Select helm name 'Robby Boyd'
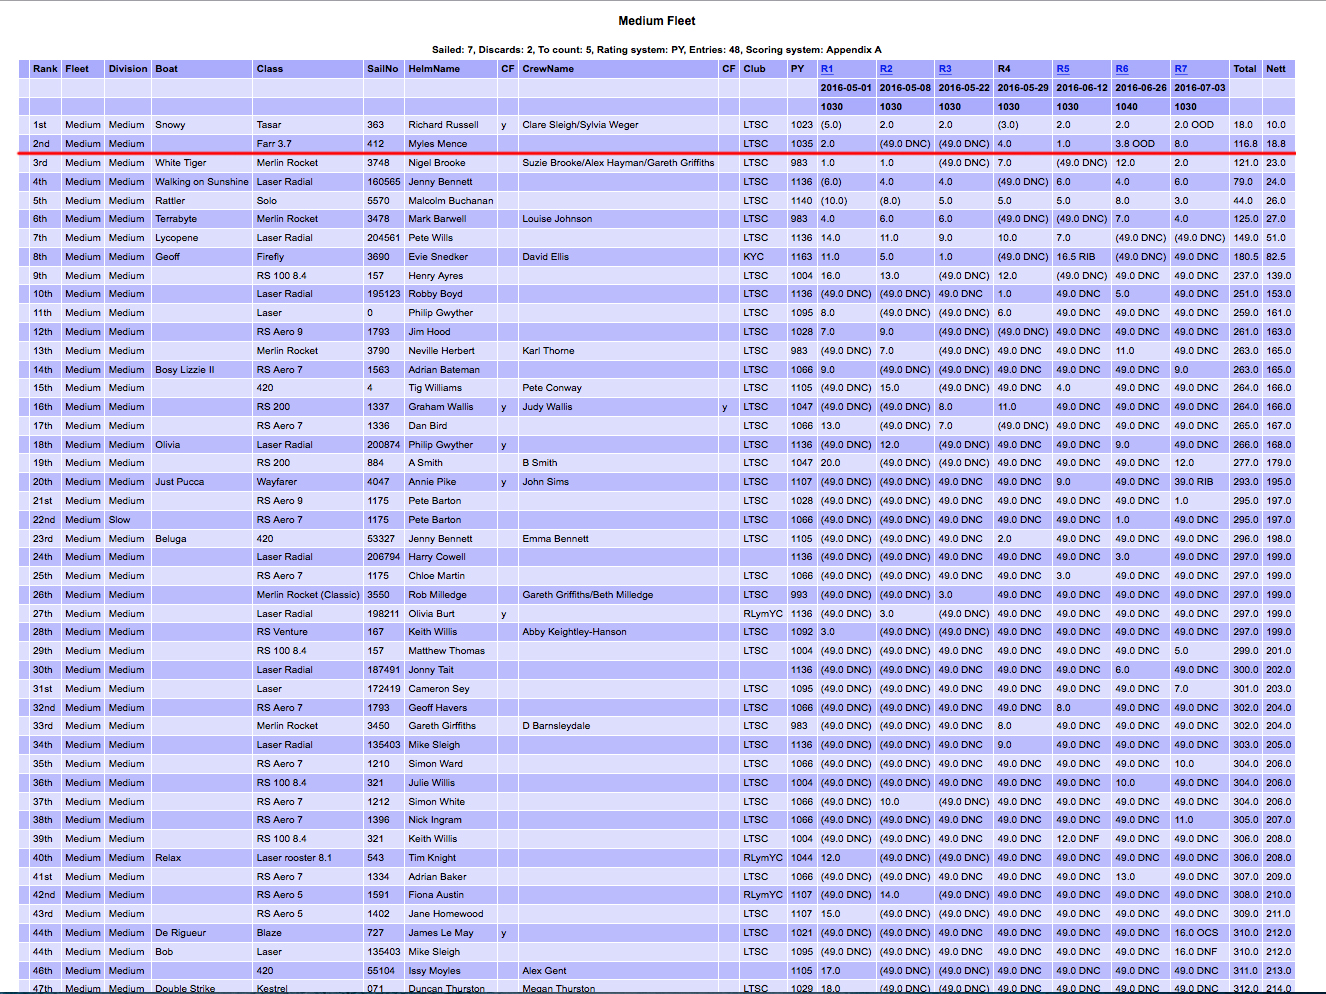This screenshot has width=1326, height=994. 435,294
